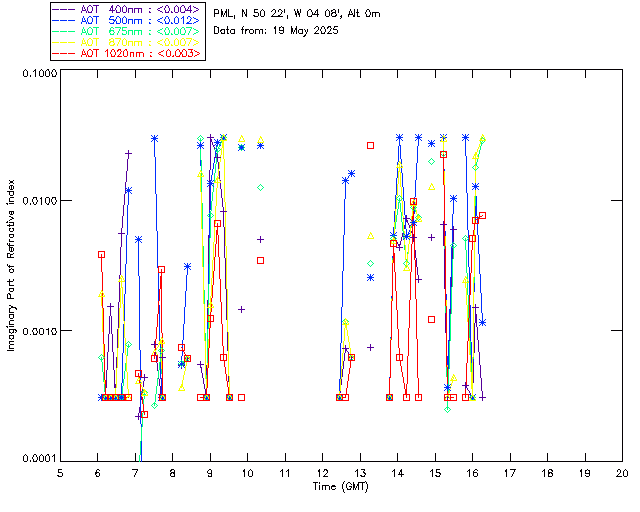Screen dimensions: 640x512
Task: Click the x-axis tick label 11
Action: (x=285, y=473)
